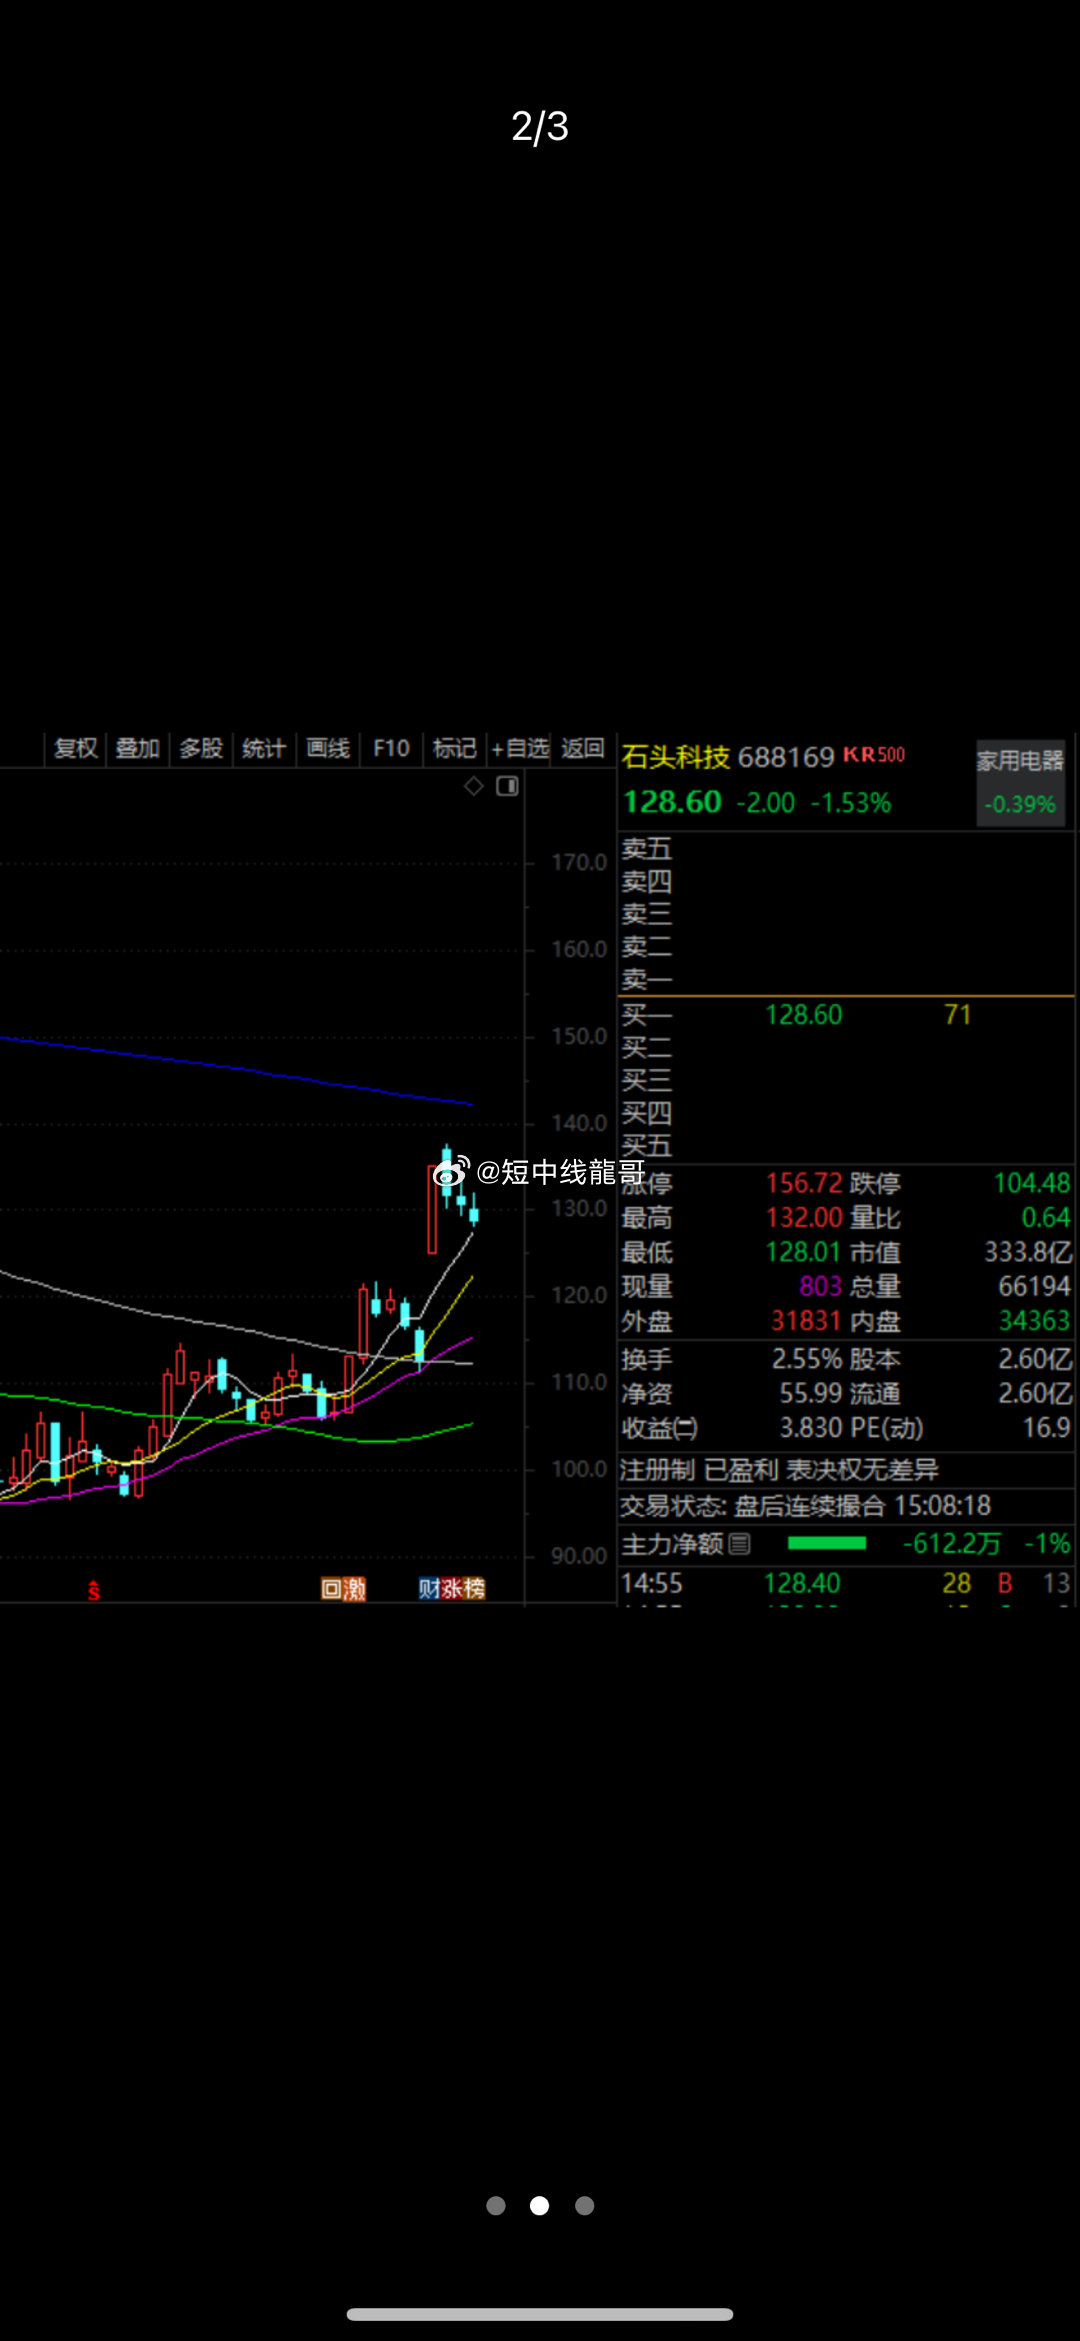This screenshot has height=2341, width=1080.
Task: Click the -2.00 price change value
Action: tap(766, 803)
